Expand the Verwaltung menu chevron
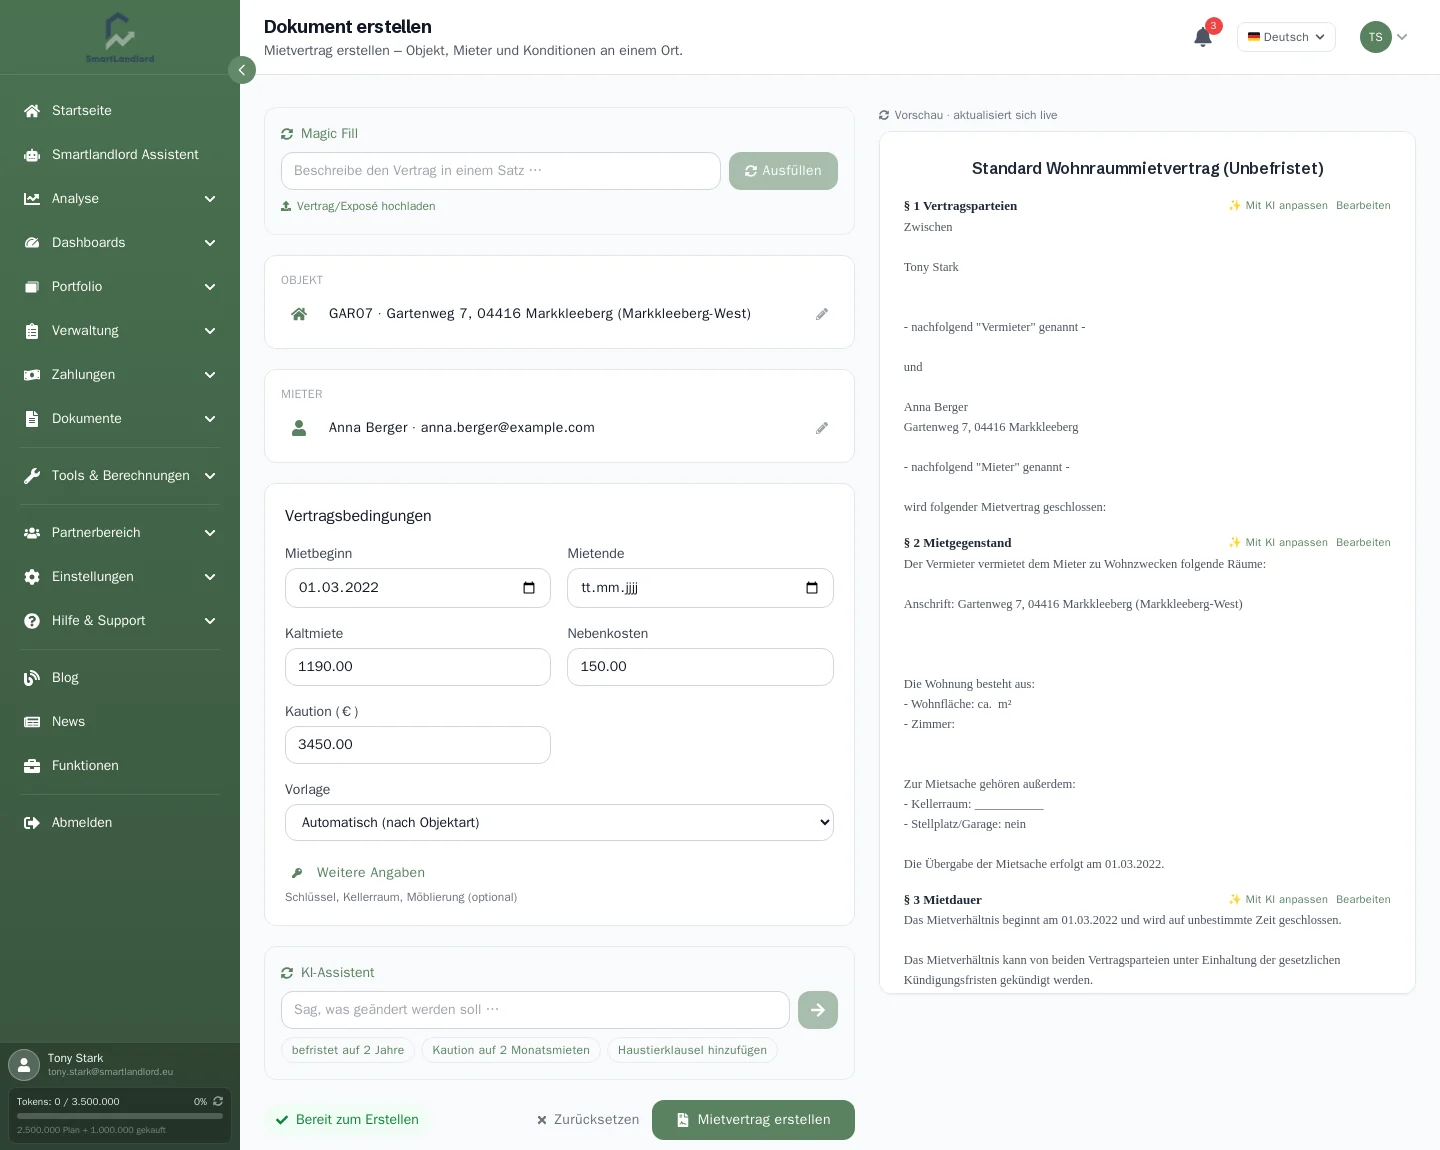This screenshot has height=1150, width=1440. [x=210, y=331]
